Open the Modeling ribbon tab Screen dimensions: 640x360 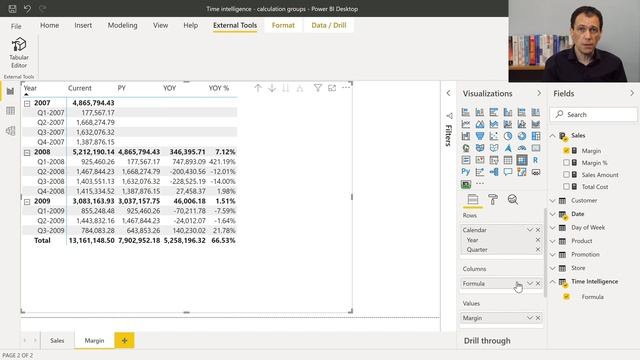[122, 25]
